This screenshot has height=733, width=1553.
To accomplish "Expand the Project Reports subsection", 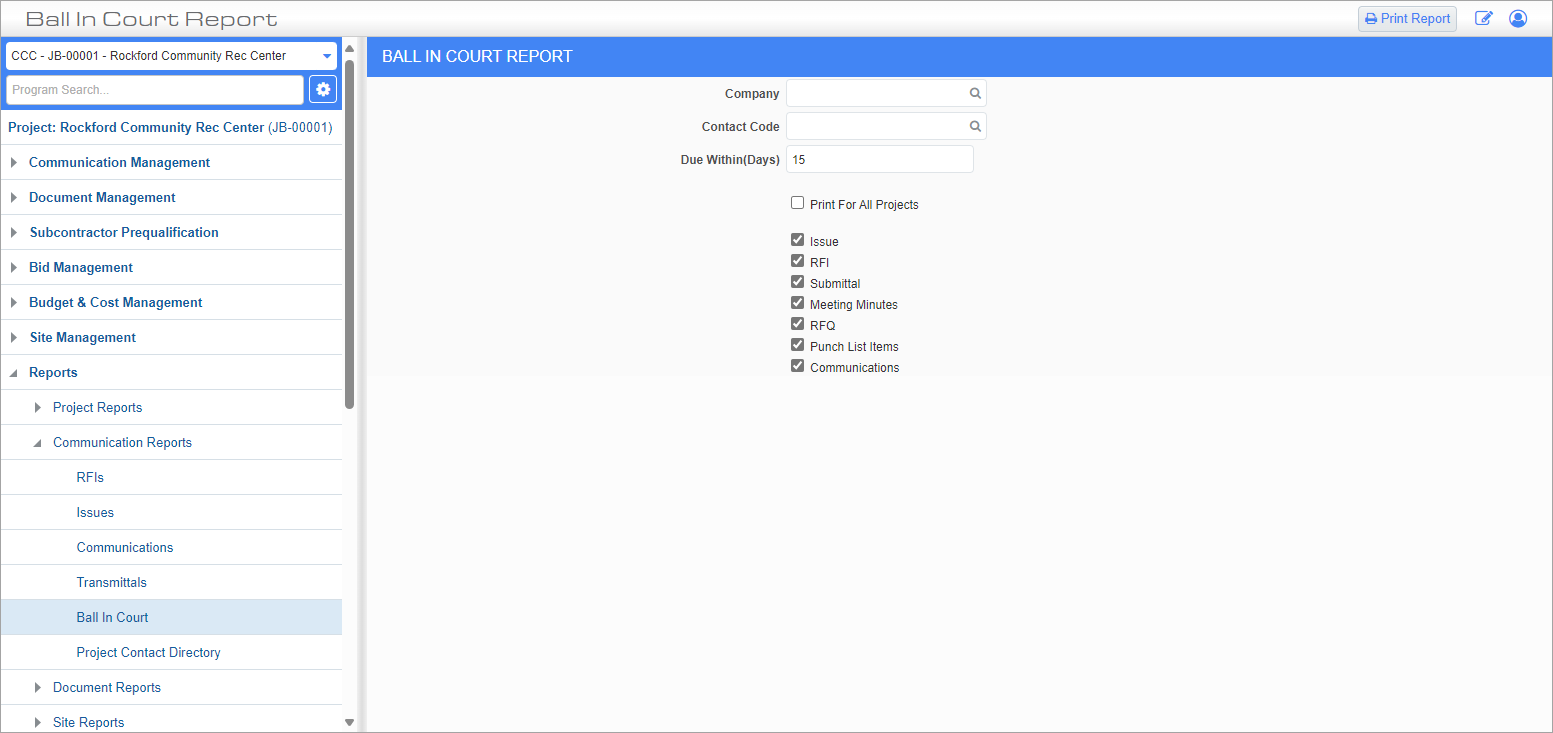I will pyautogui.click(x=97, y=407).
